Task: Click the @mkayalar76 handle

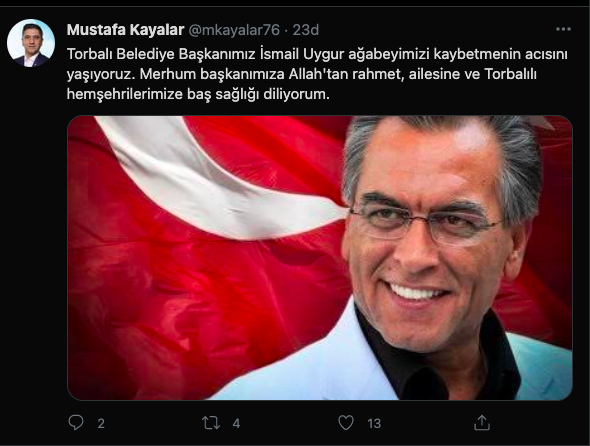Action: pos(234,30)
